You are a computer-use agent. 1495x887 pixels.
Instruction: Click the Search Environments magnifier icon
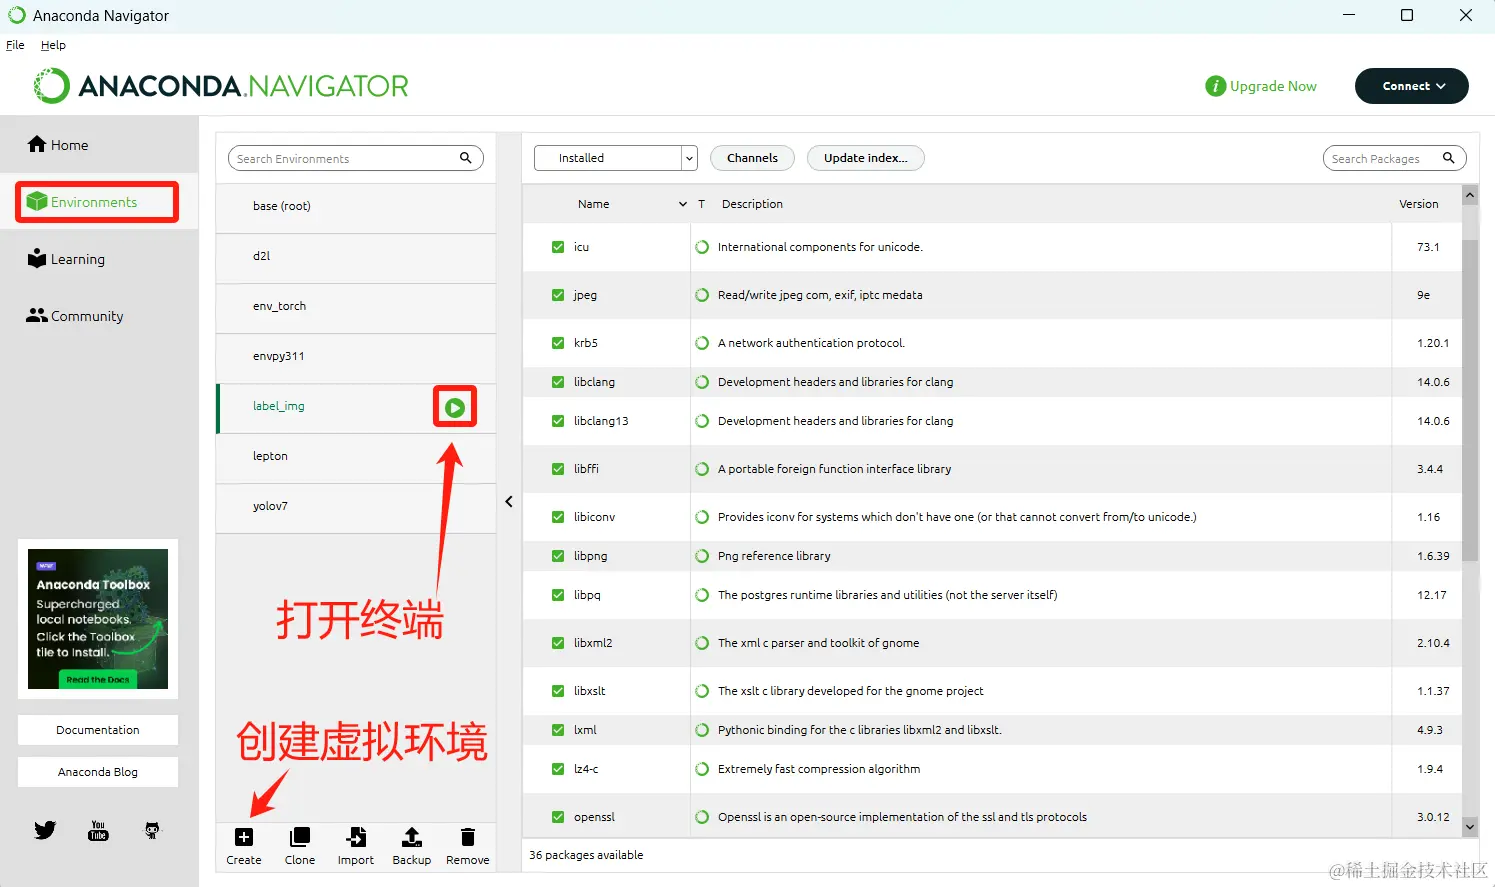pyautogui.click(x=465, y=158)
